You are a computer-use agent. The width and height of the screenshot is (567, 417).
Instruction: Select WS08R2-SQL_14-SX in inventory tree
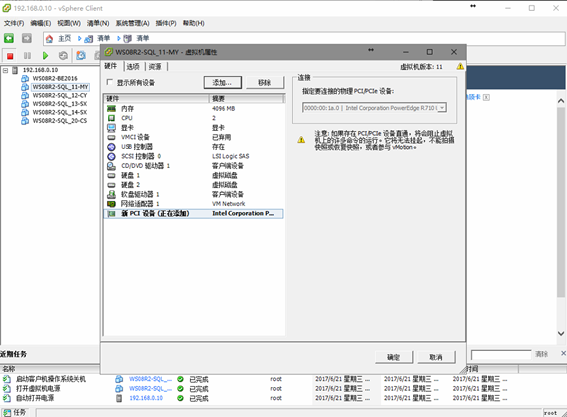(60, 112)
